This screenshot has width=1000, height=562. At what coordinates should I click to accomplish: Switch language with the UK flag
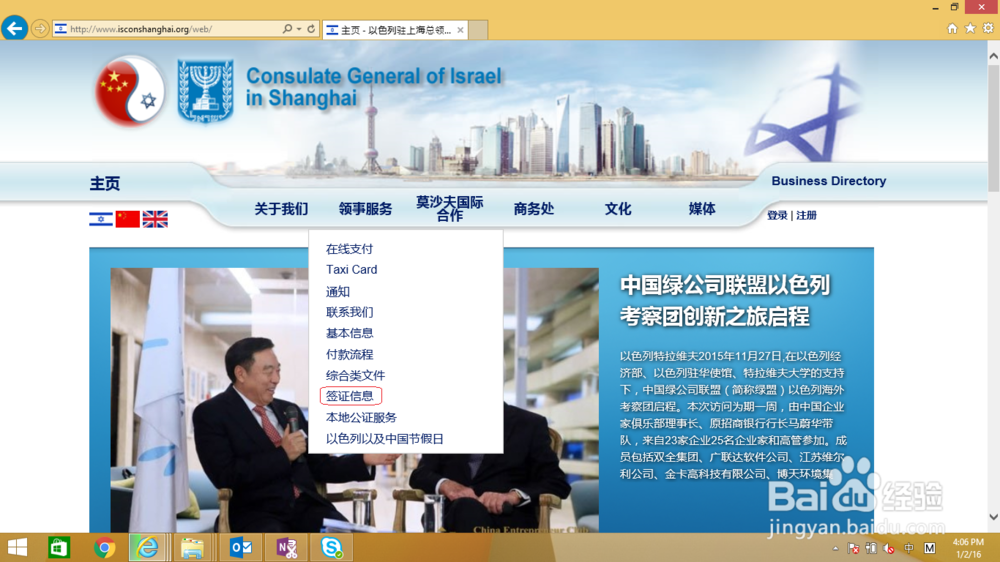pos(155,219)
